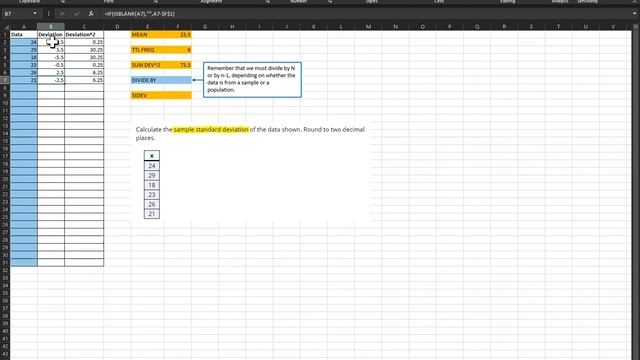Click data cell containing 18

[x=24, y=57]
